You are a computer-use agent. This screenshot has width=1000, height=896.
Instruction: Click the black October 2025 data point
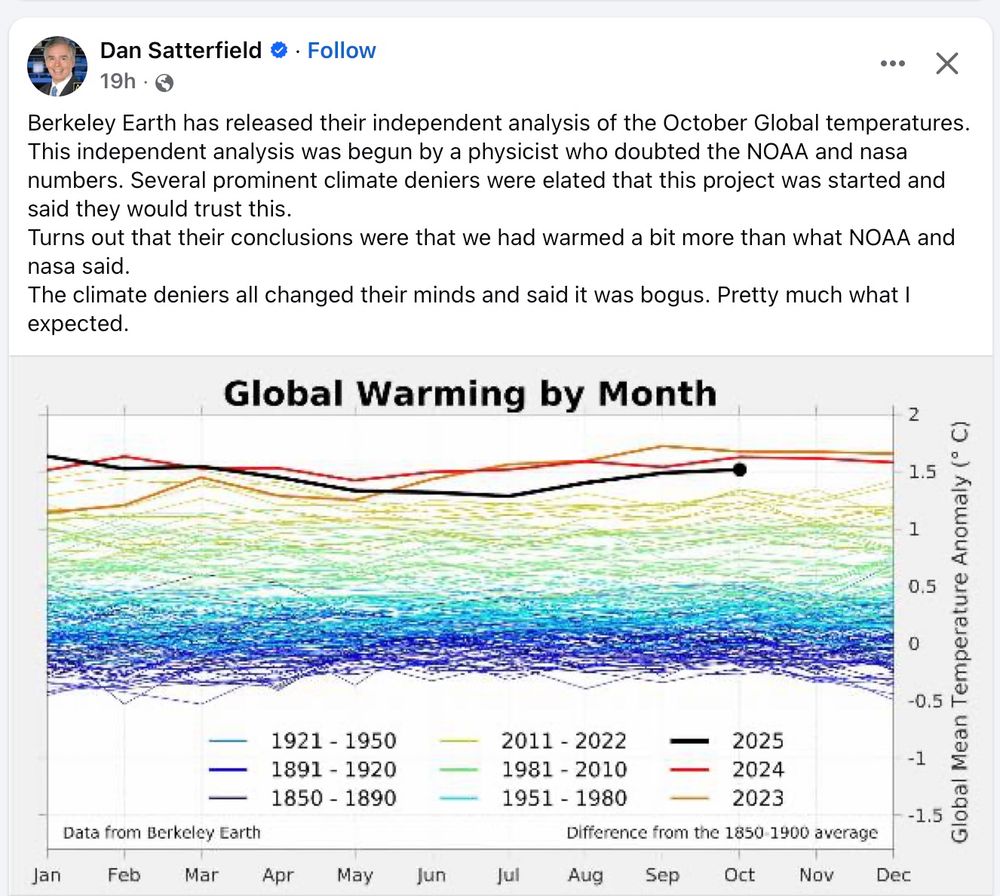[x=739, y=469]
